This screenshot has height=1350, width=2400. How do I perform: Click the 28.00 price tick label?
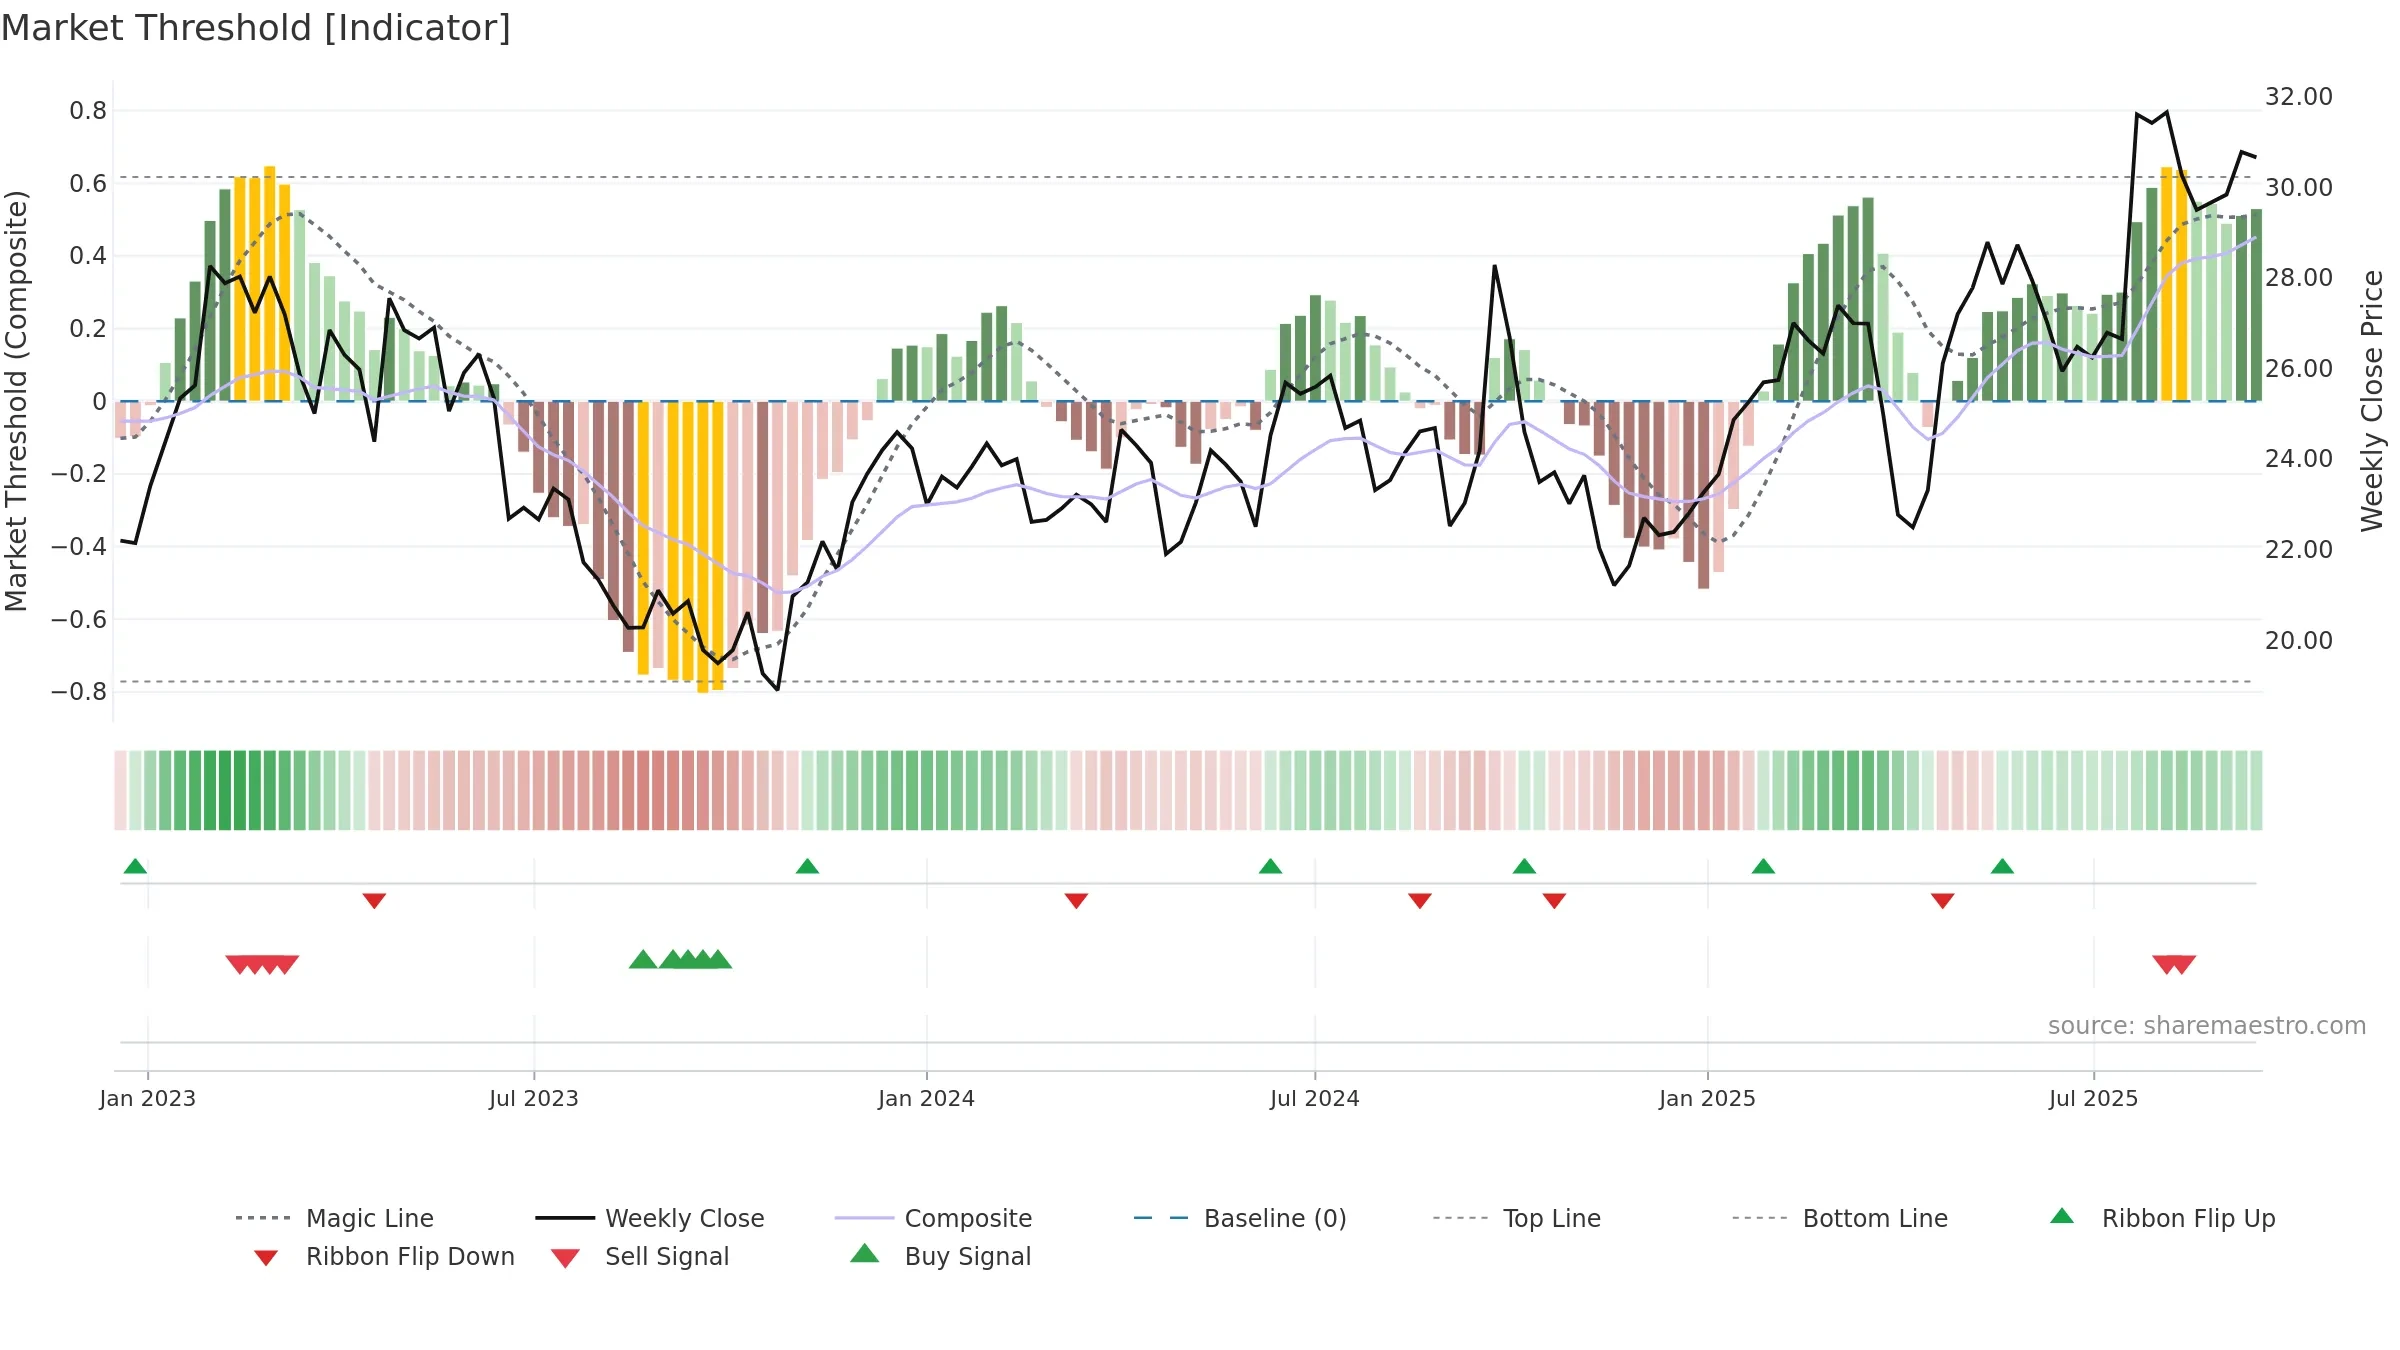coord(2299,277)
